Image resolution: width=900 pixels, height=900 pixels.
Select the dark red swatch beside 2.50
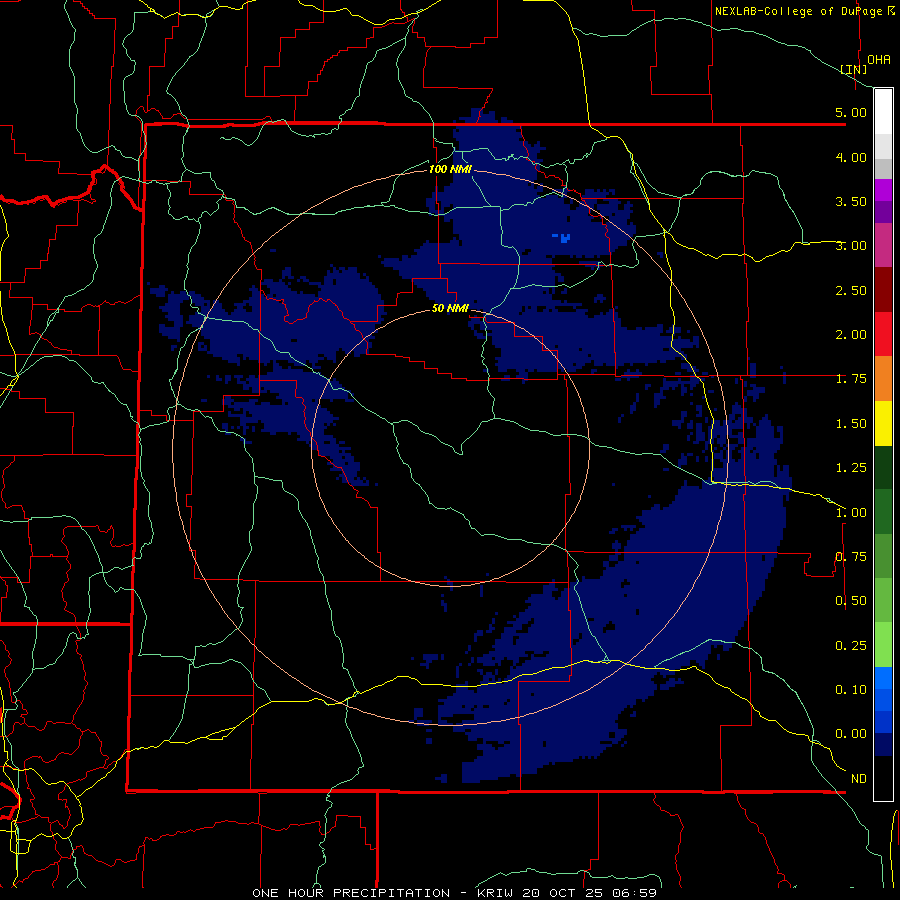pos(883,290)
